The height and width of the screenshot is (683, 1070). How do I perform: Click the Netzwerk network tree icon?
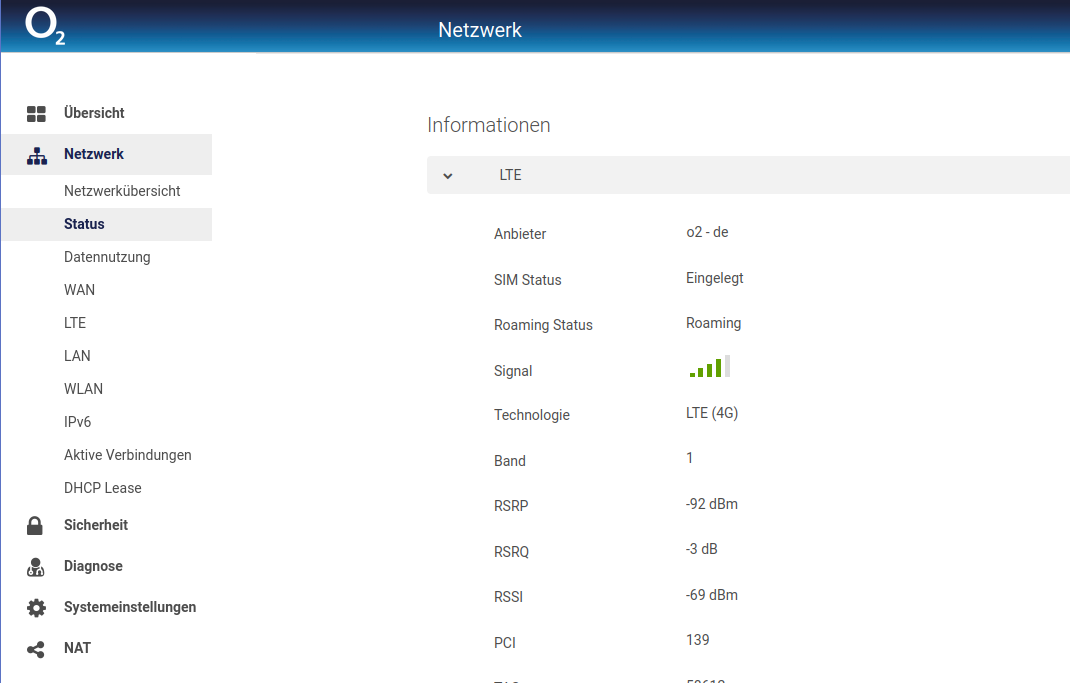(x=37, y=155)
